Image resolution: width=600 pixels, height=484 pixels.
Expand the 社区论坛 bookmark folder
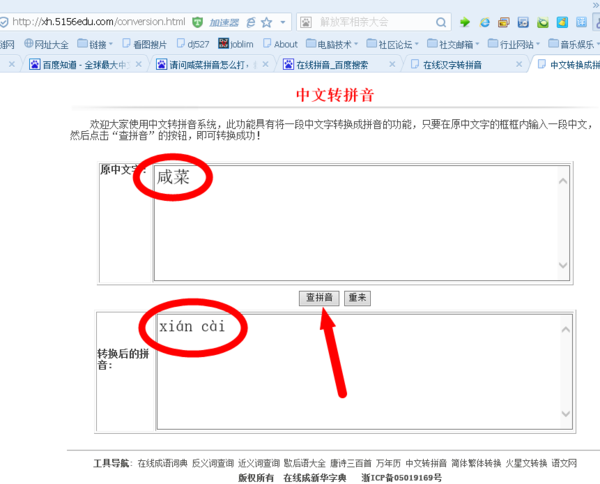(393, 44)
